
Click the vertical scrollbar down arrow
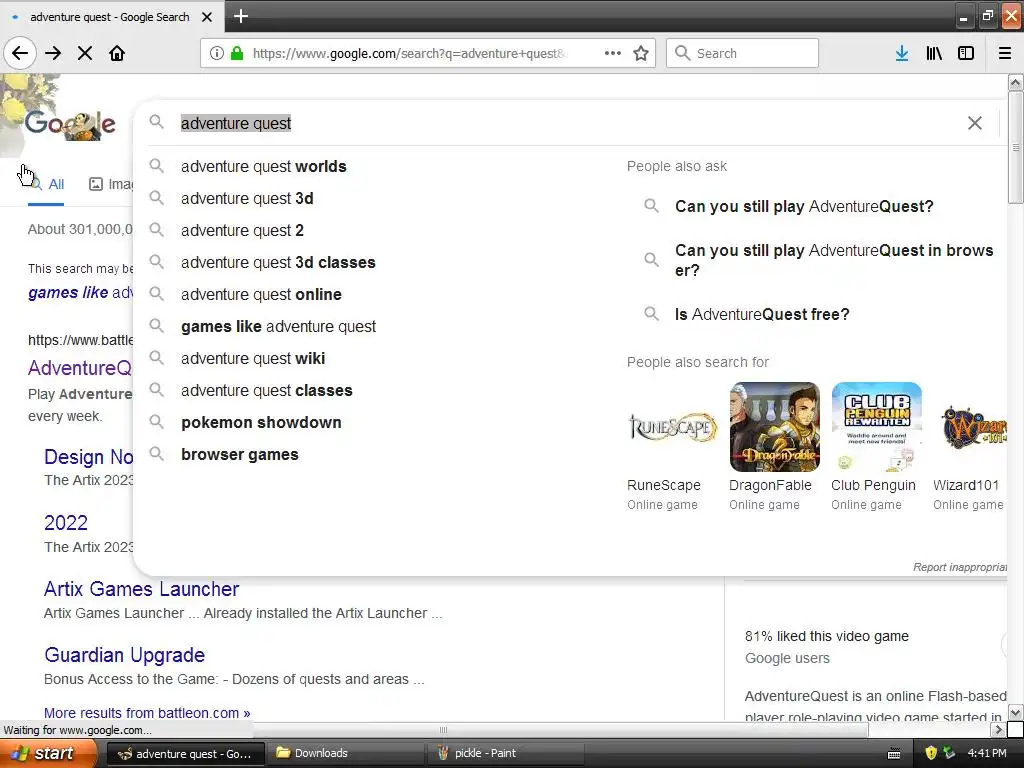[1015, 712]
